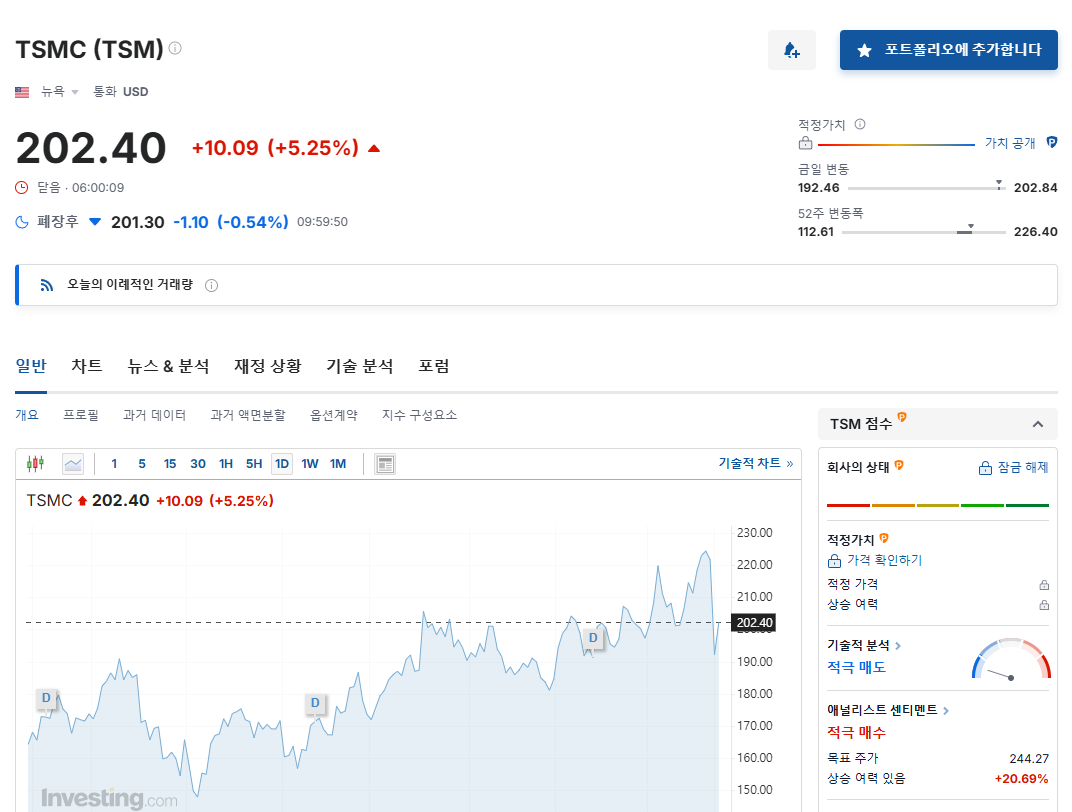Click the technical analysis gauge
This screenshot has width=1072, height=812.
pos(1010,660)
